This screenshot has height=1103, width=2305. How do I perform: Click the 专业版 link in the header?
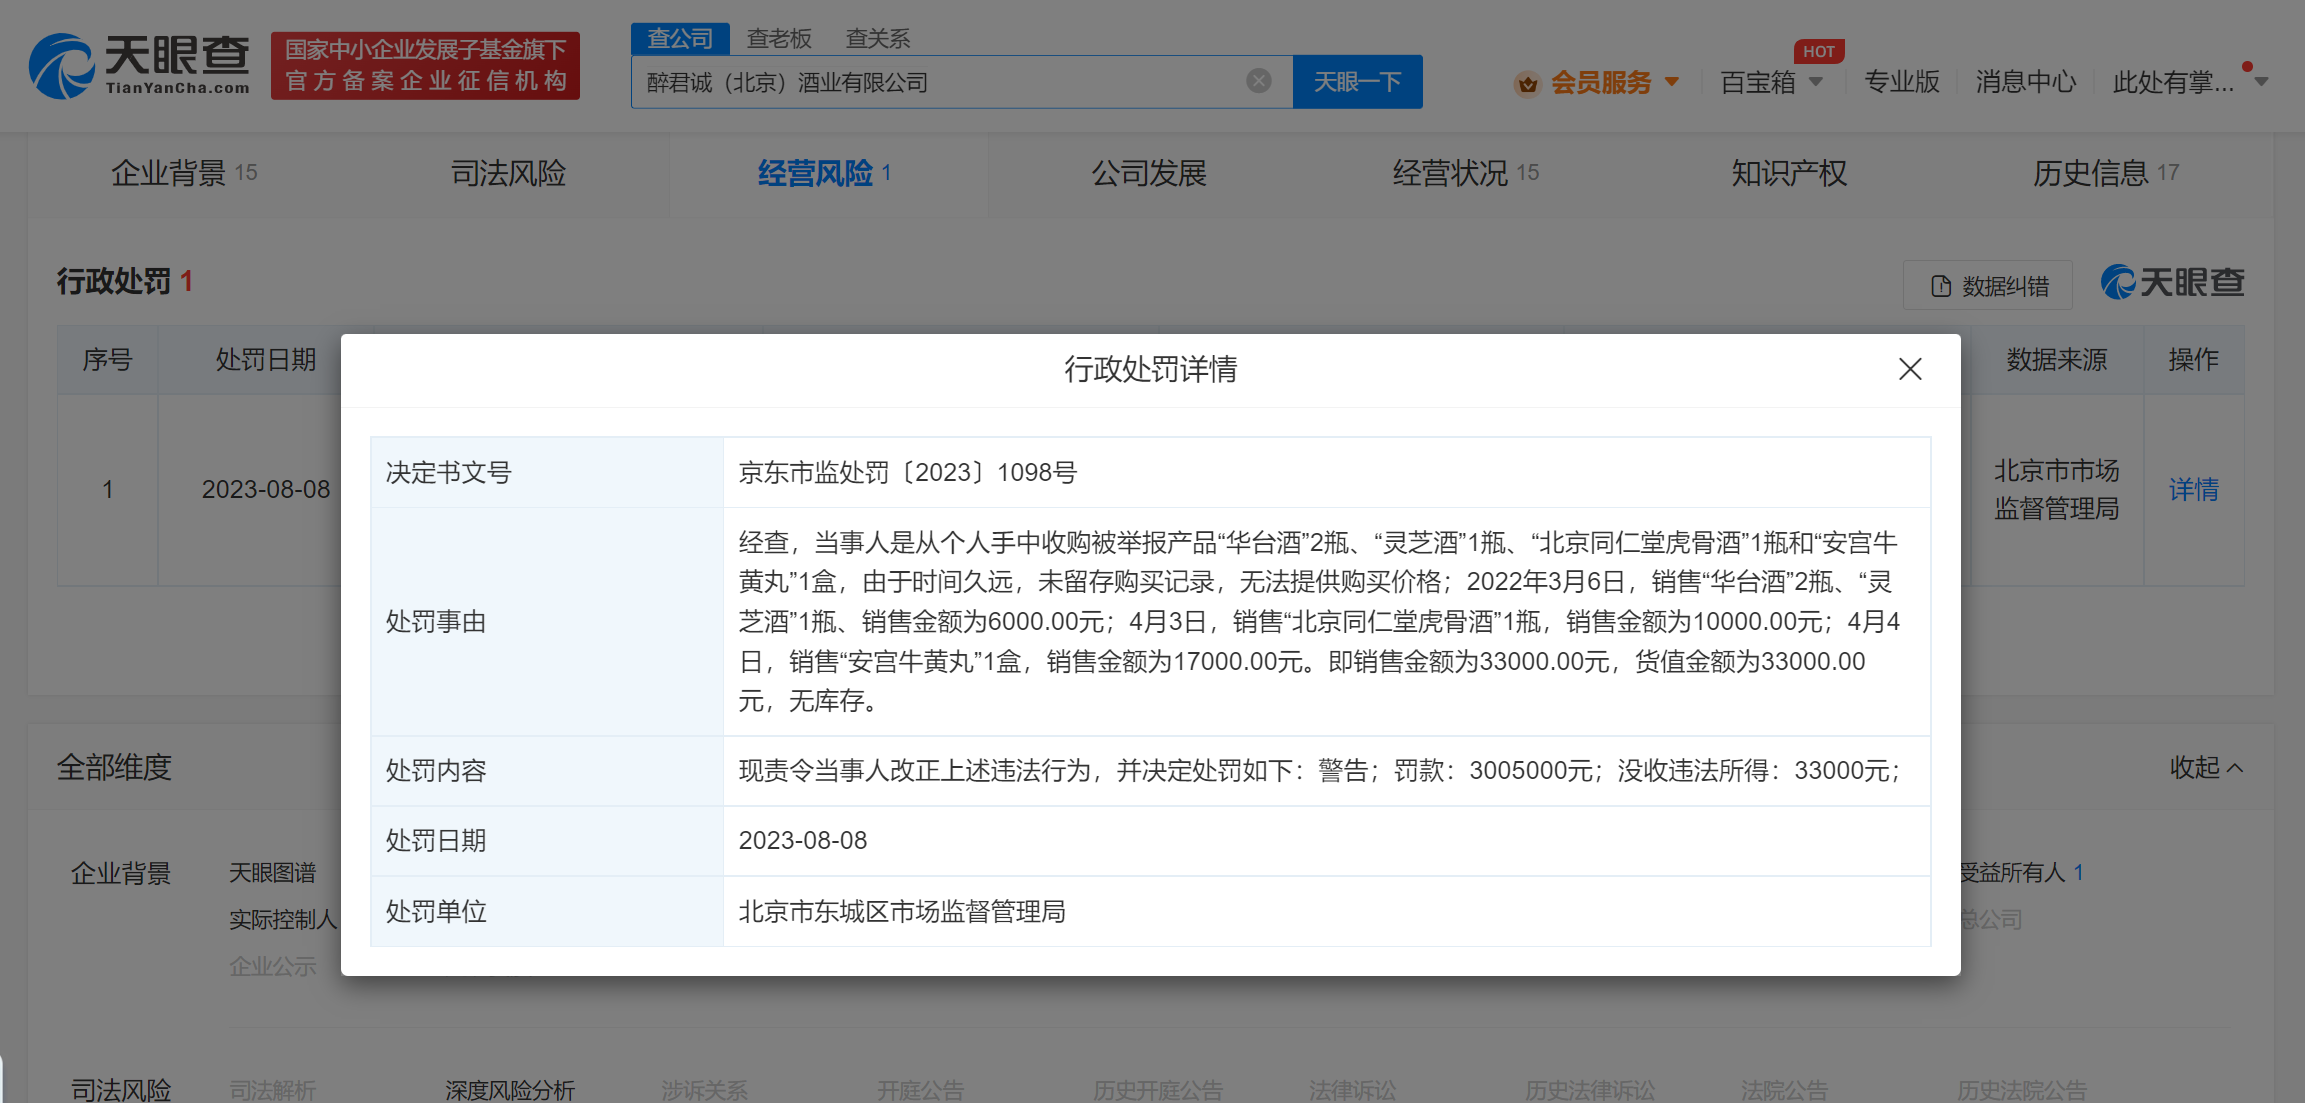(x=1901, y=82)
